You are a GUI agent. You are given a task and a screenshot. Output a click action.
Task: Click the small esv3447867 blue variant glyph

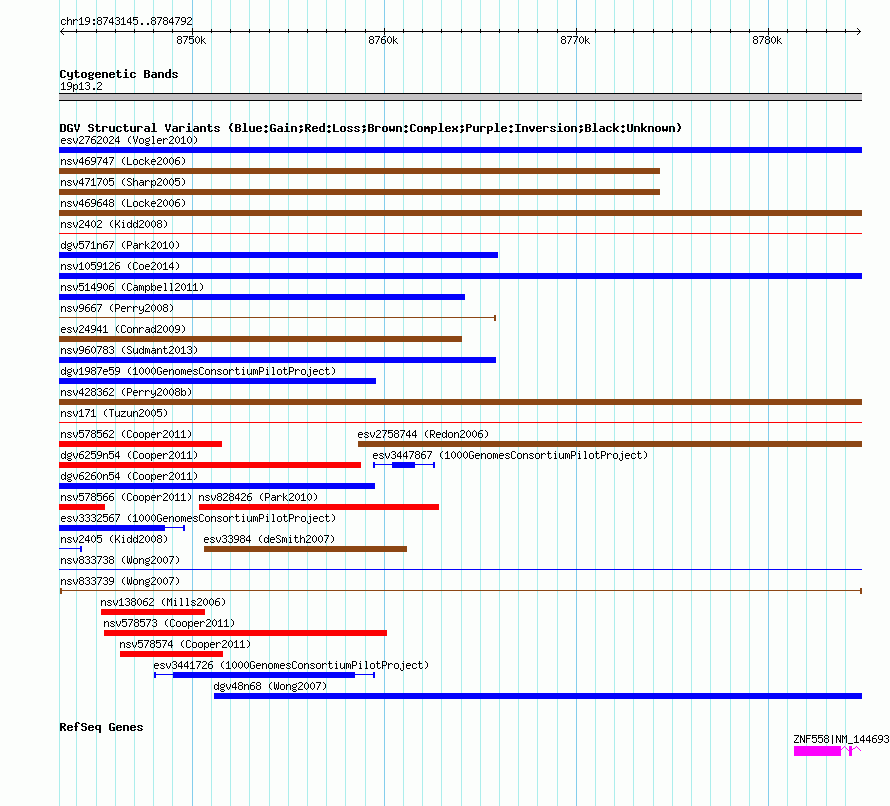[404, 465]
